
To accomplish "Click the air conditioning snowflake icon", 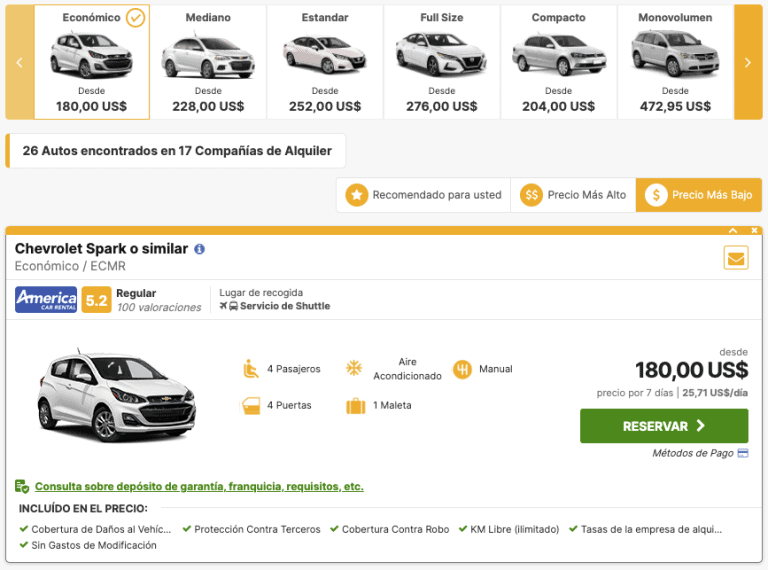I will [x=354, y=369].
